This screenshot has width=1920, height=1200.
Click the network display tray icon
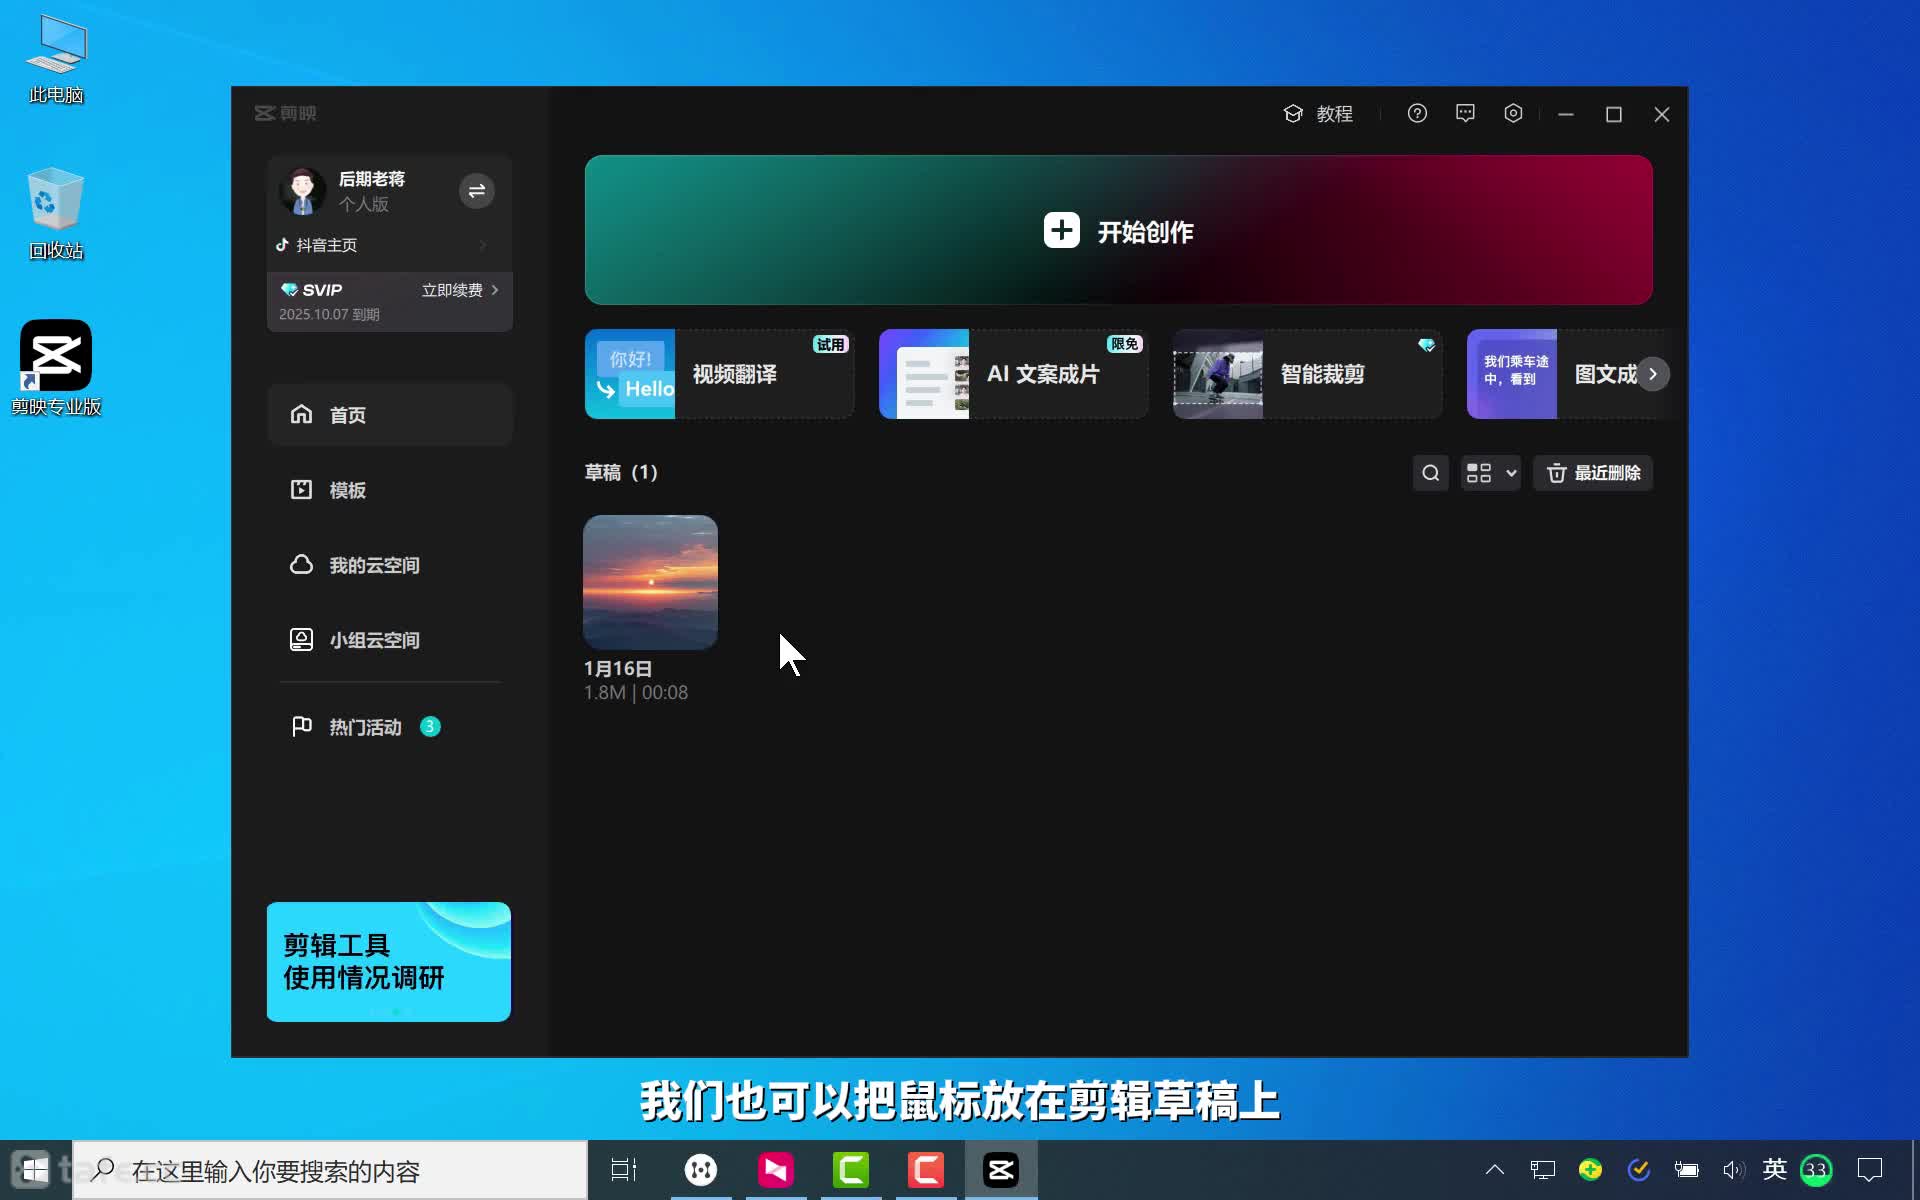coord(1542,1170)
